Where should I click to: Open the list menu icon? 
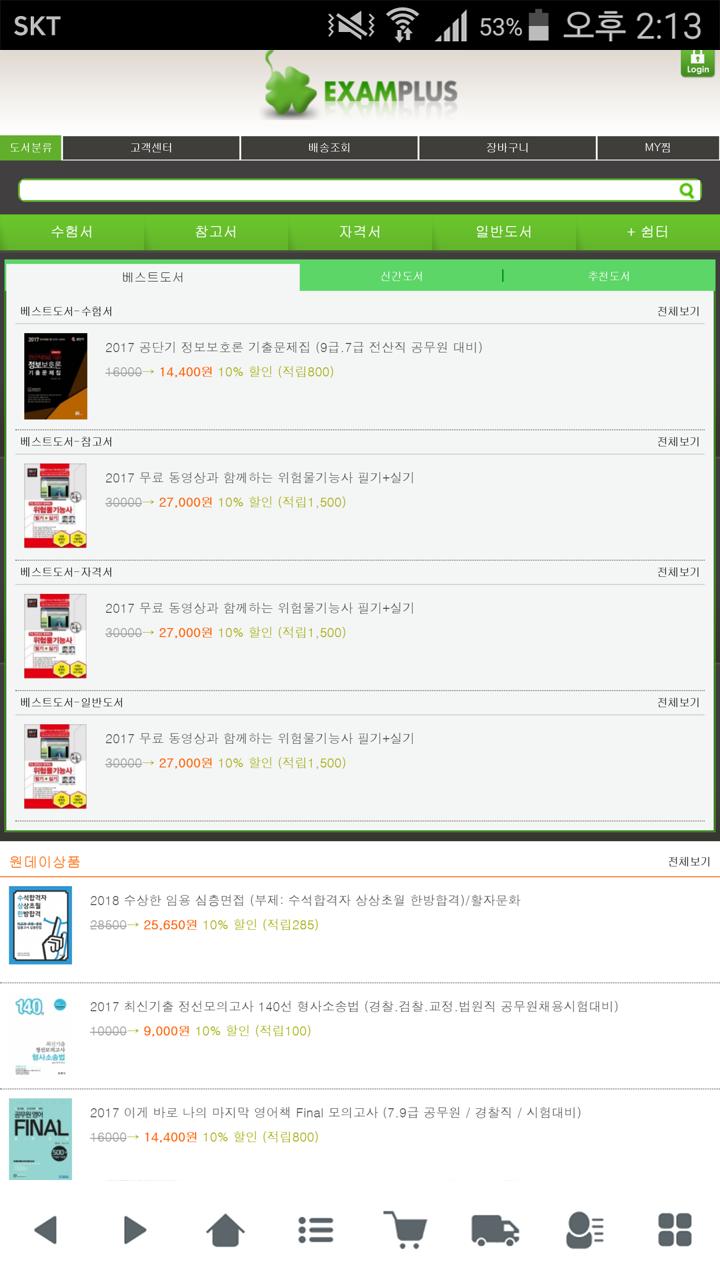[316, 1230]
